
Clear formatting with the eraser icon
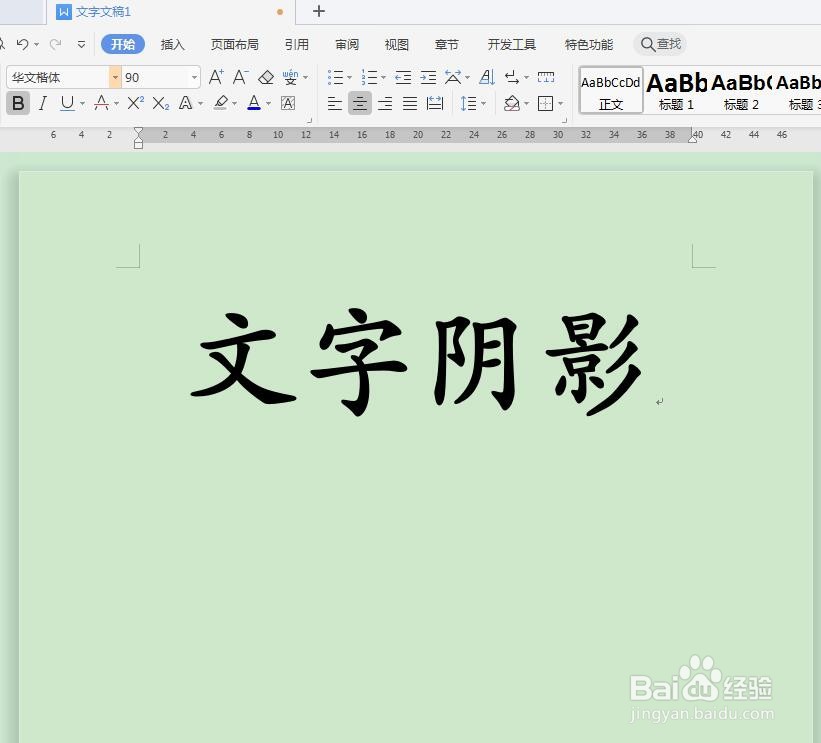pos(266,77)
